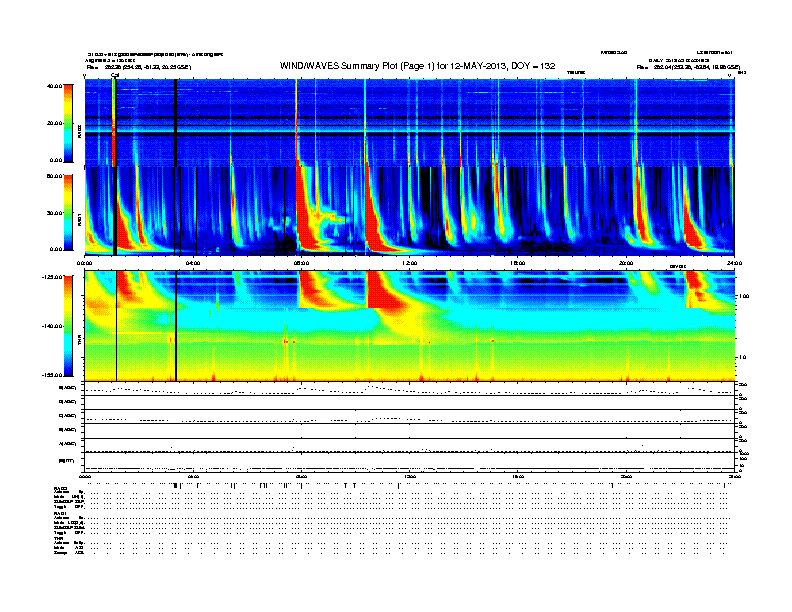
Task: Click the 'Cal' marker label above RAD2
Action: click(115, 75)
